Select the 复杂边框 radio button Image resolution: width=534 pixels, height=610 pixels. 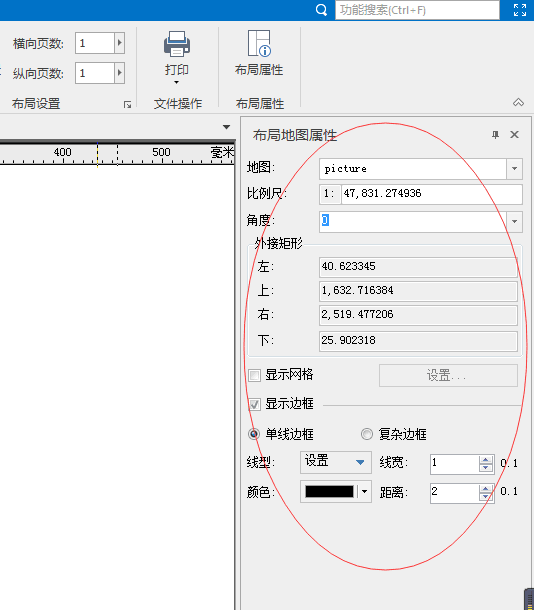pyautogui.click(x=367, y=434)
